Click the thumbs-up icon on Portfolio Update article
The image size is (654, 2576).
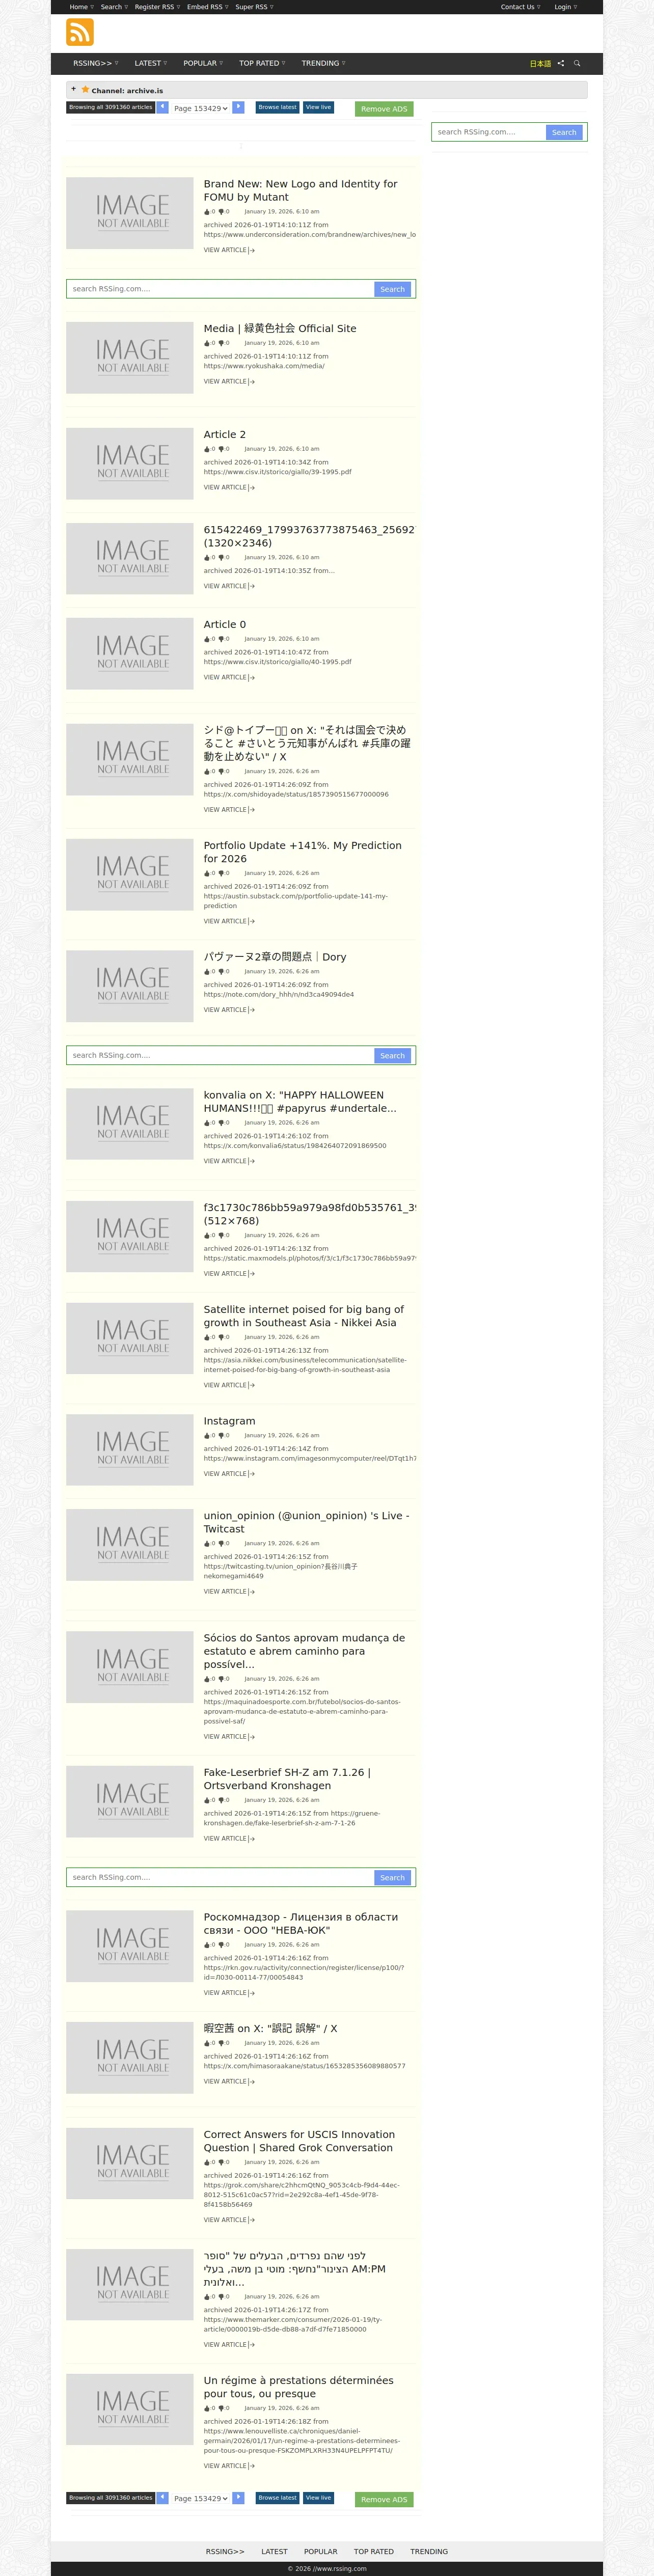click(x=207, y=873)
